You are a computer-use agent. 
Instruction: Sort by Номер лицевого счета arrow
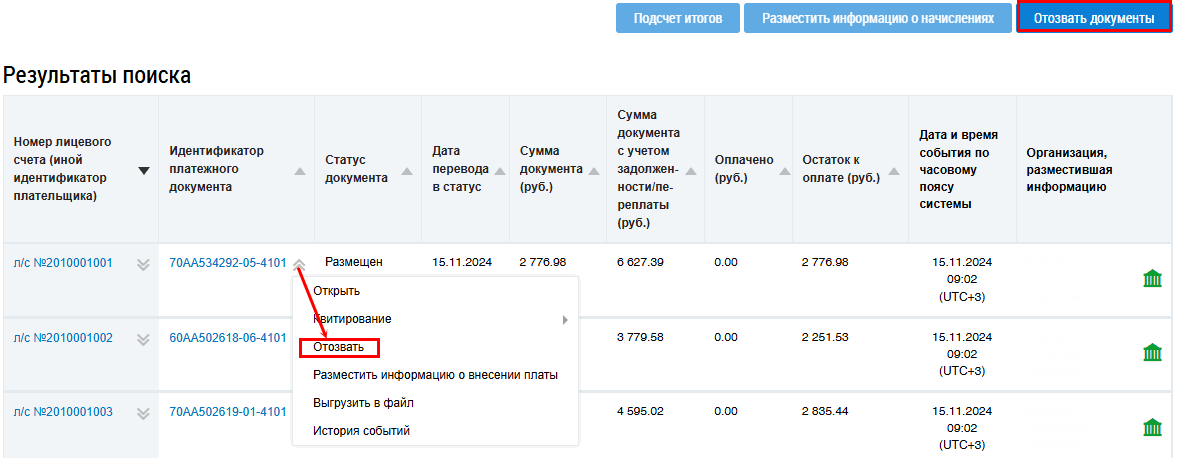tap(144, 171)
